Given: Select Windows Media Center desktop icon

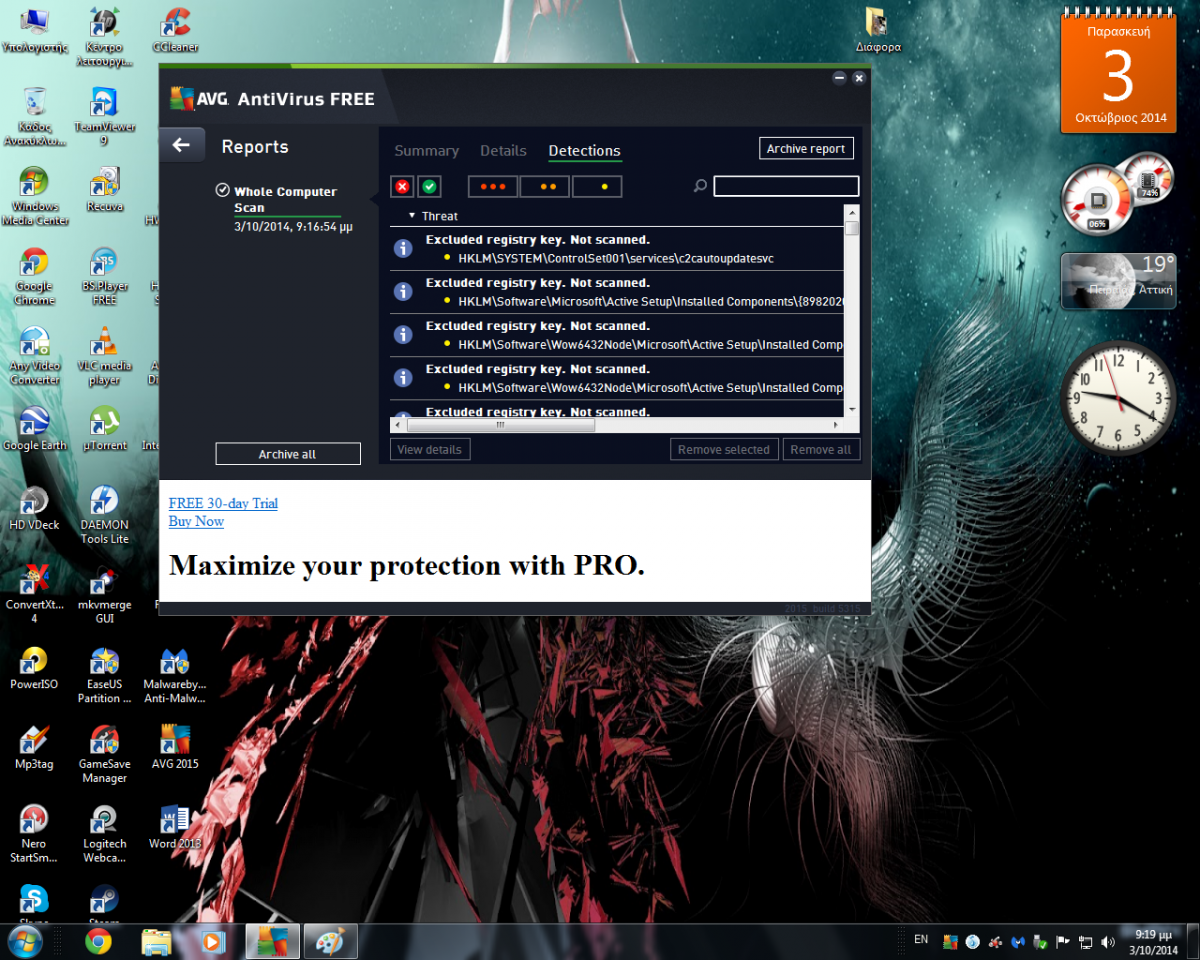Looking at the screenshot, I should tap(34, 196).
